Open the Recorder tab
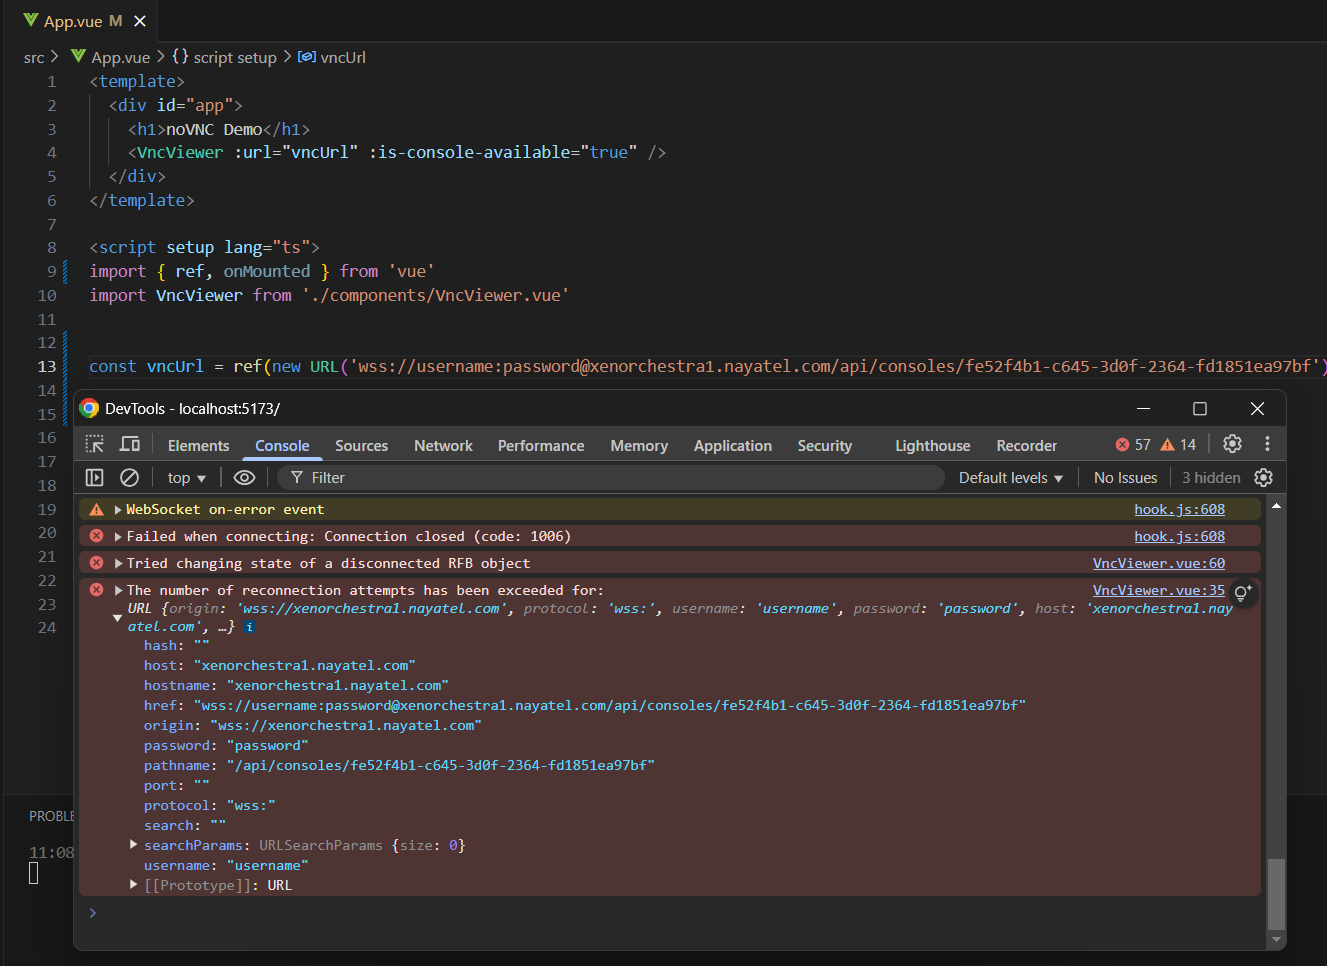Screen dimensions: 1327x966 click(1026, 446)
